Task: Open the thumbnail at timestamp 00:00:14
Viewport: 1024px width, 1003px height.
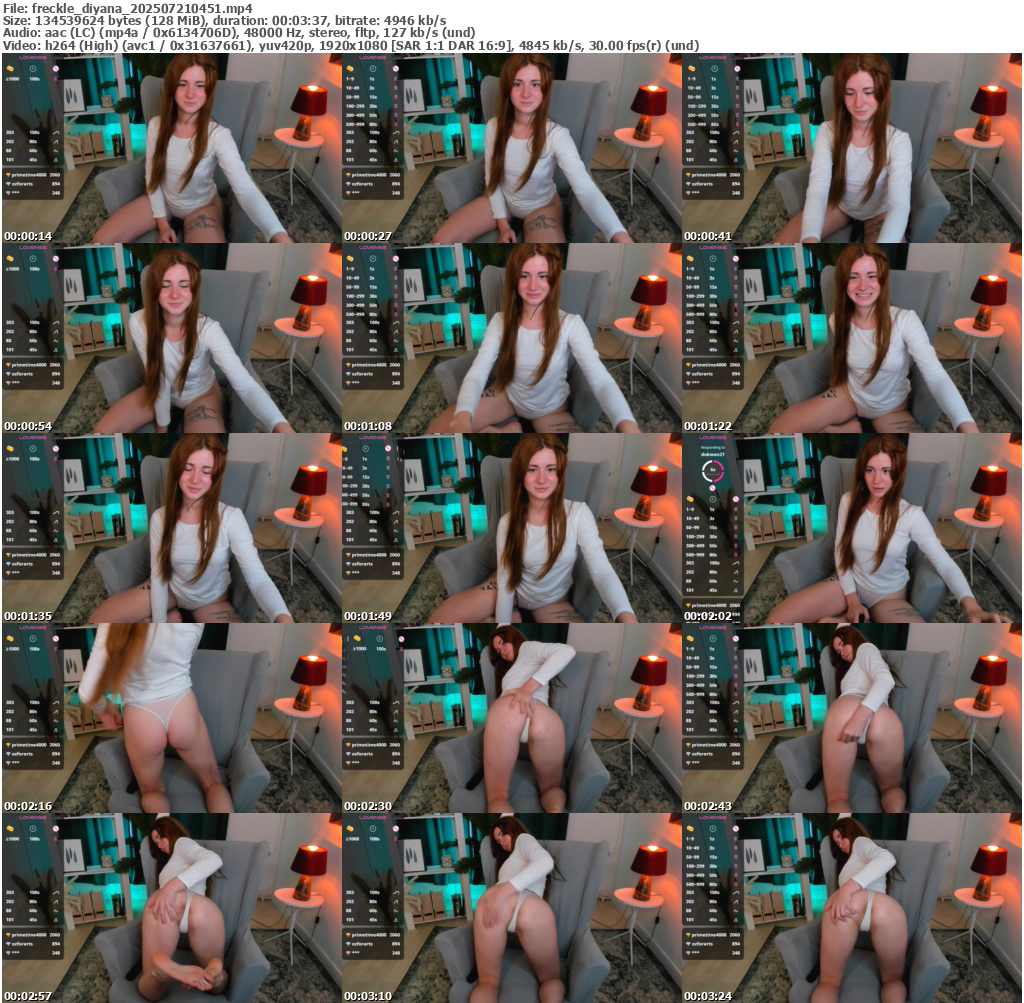Action: click(x=171, y=148)
